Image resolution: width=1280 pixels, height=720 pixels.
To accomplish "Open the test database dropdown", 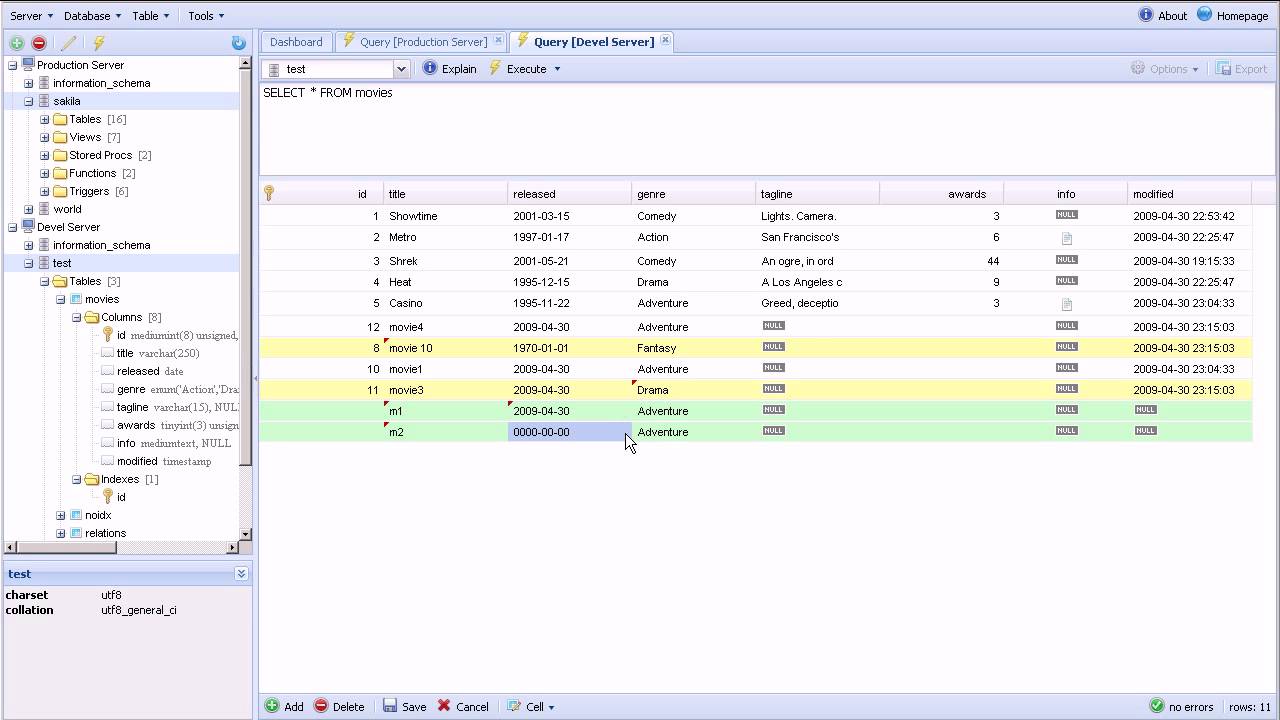I will click(x=401, y=69).
